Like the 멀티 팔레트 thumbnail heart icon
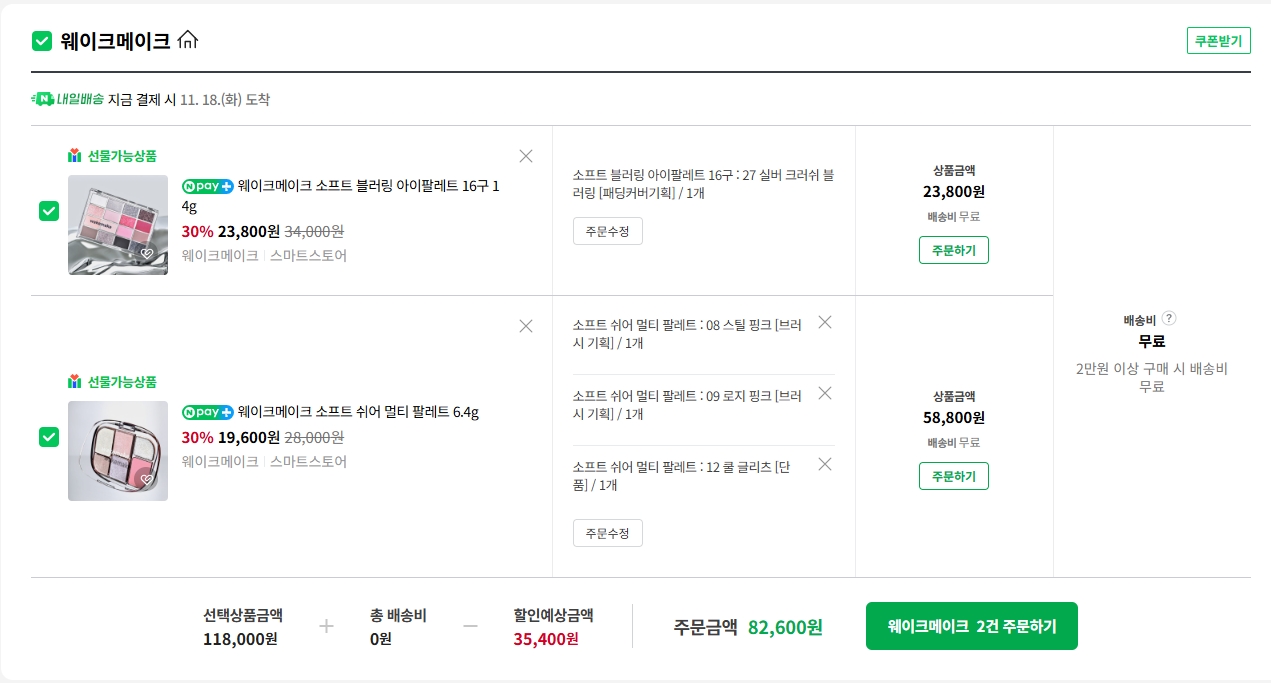The height and width of the screenshot is (683, 1271). click(147, 480)
